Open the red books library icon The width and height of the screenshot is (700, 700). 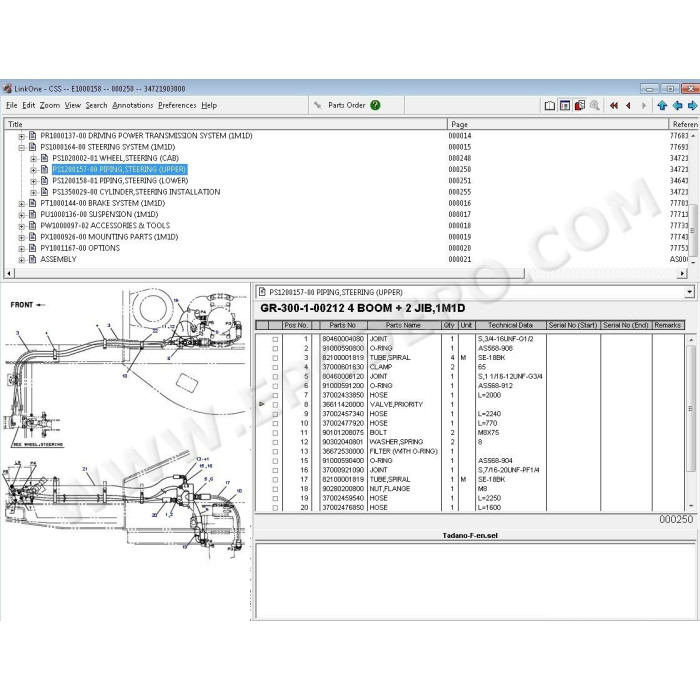(579, 105)
